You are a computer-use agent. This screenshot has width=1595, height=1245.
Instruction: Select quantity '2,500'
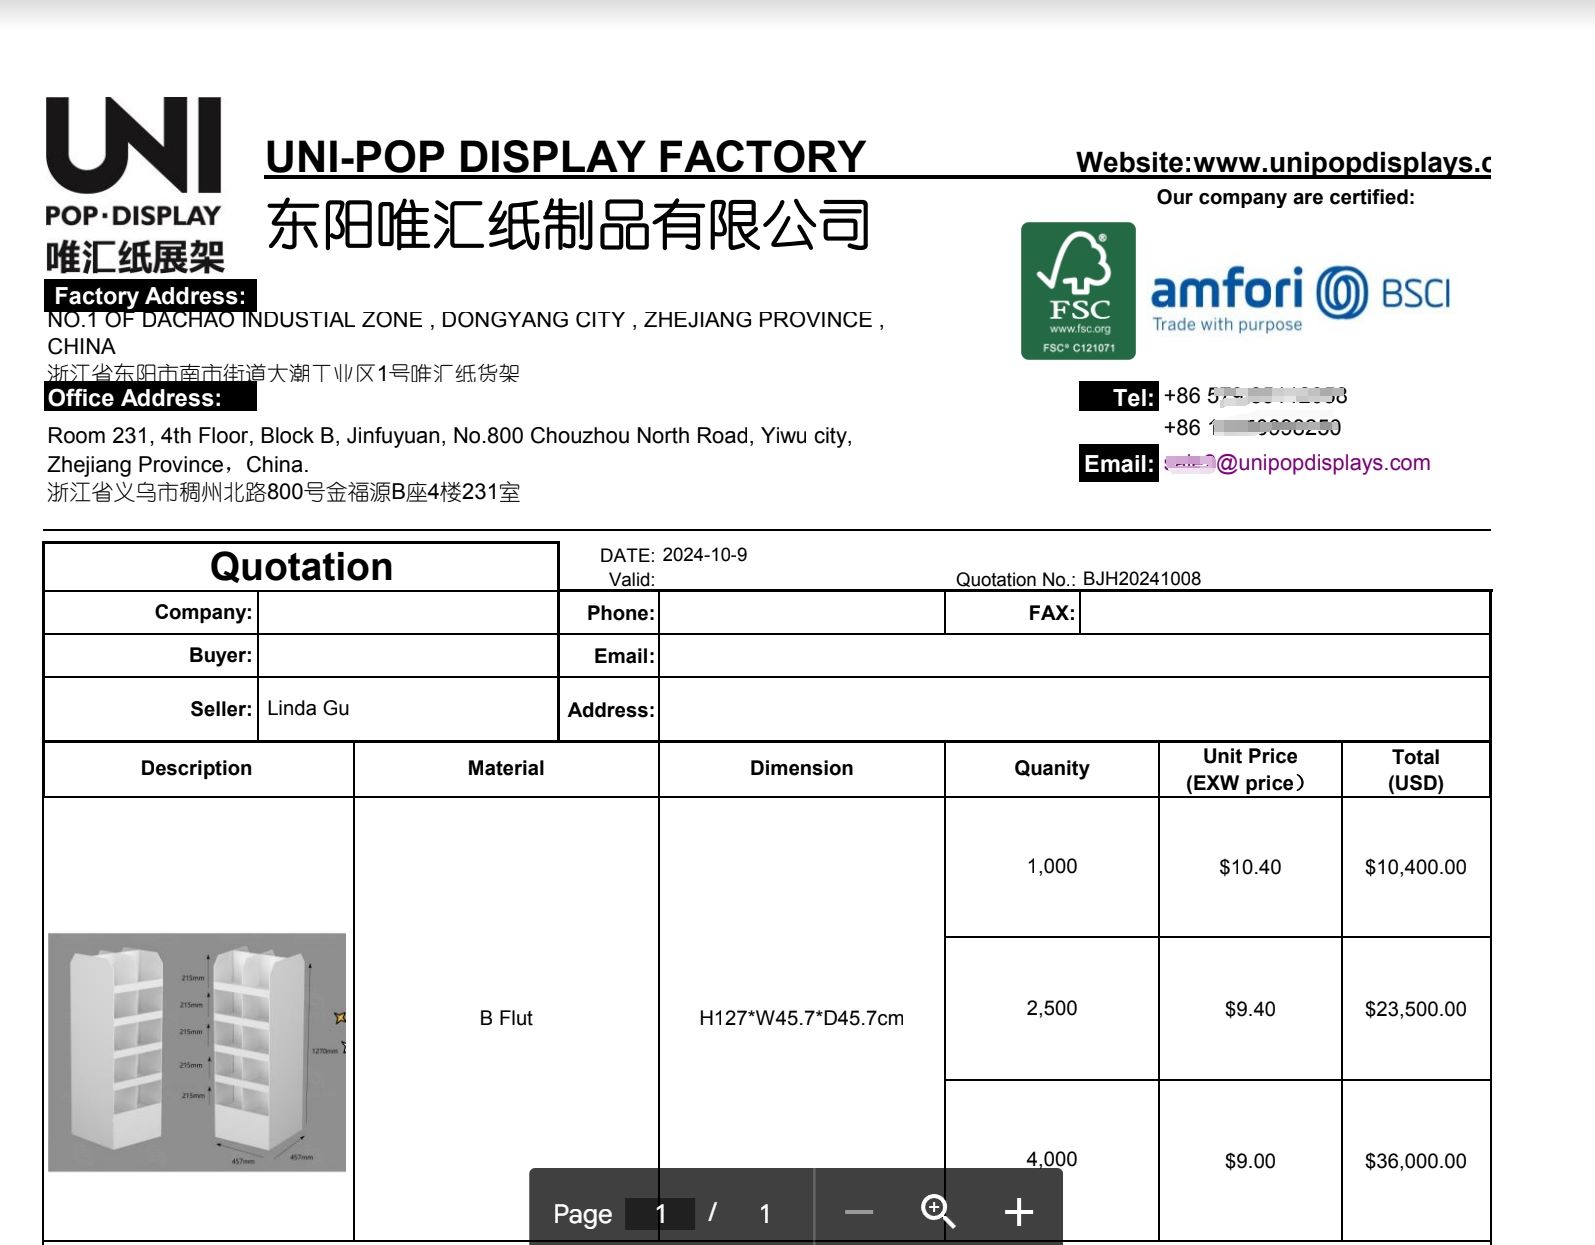1052,1008
